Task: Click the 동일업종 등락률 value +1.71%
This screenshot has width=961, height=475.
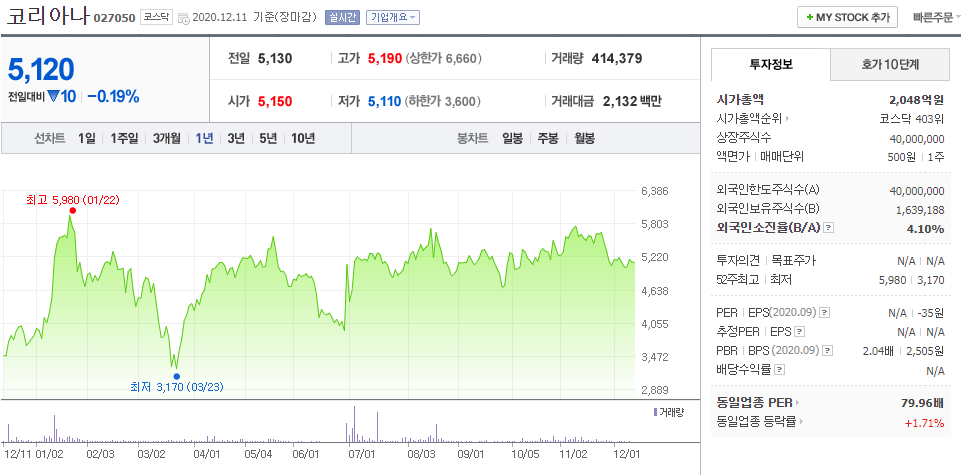Action: click(x=924, y=422)
